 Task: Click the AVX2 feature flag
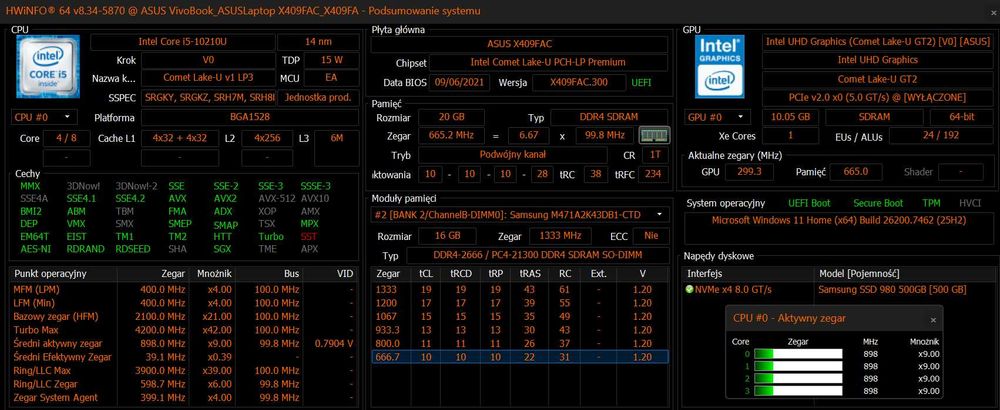(x=224, y=198)
